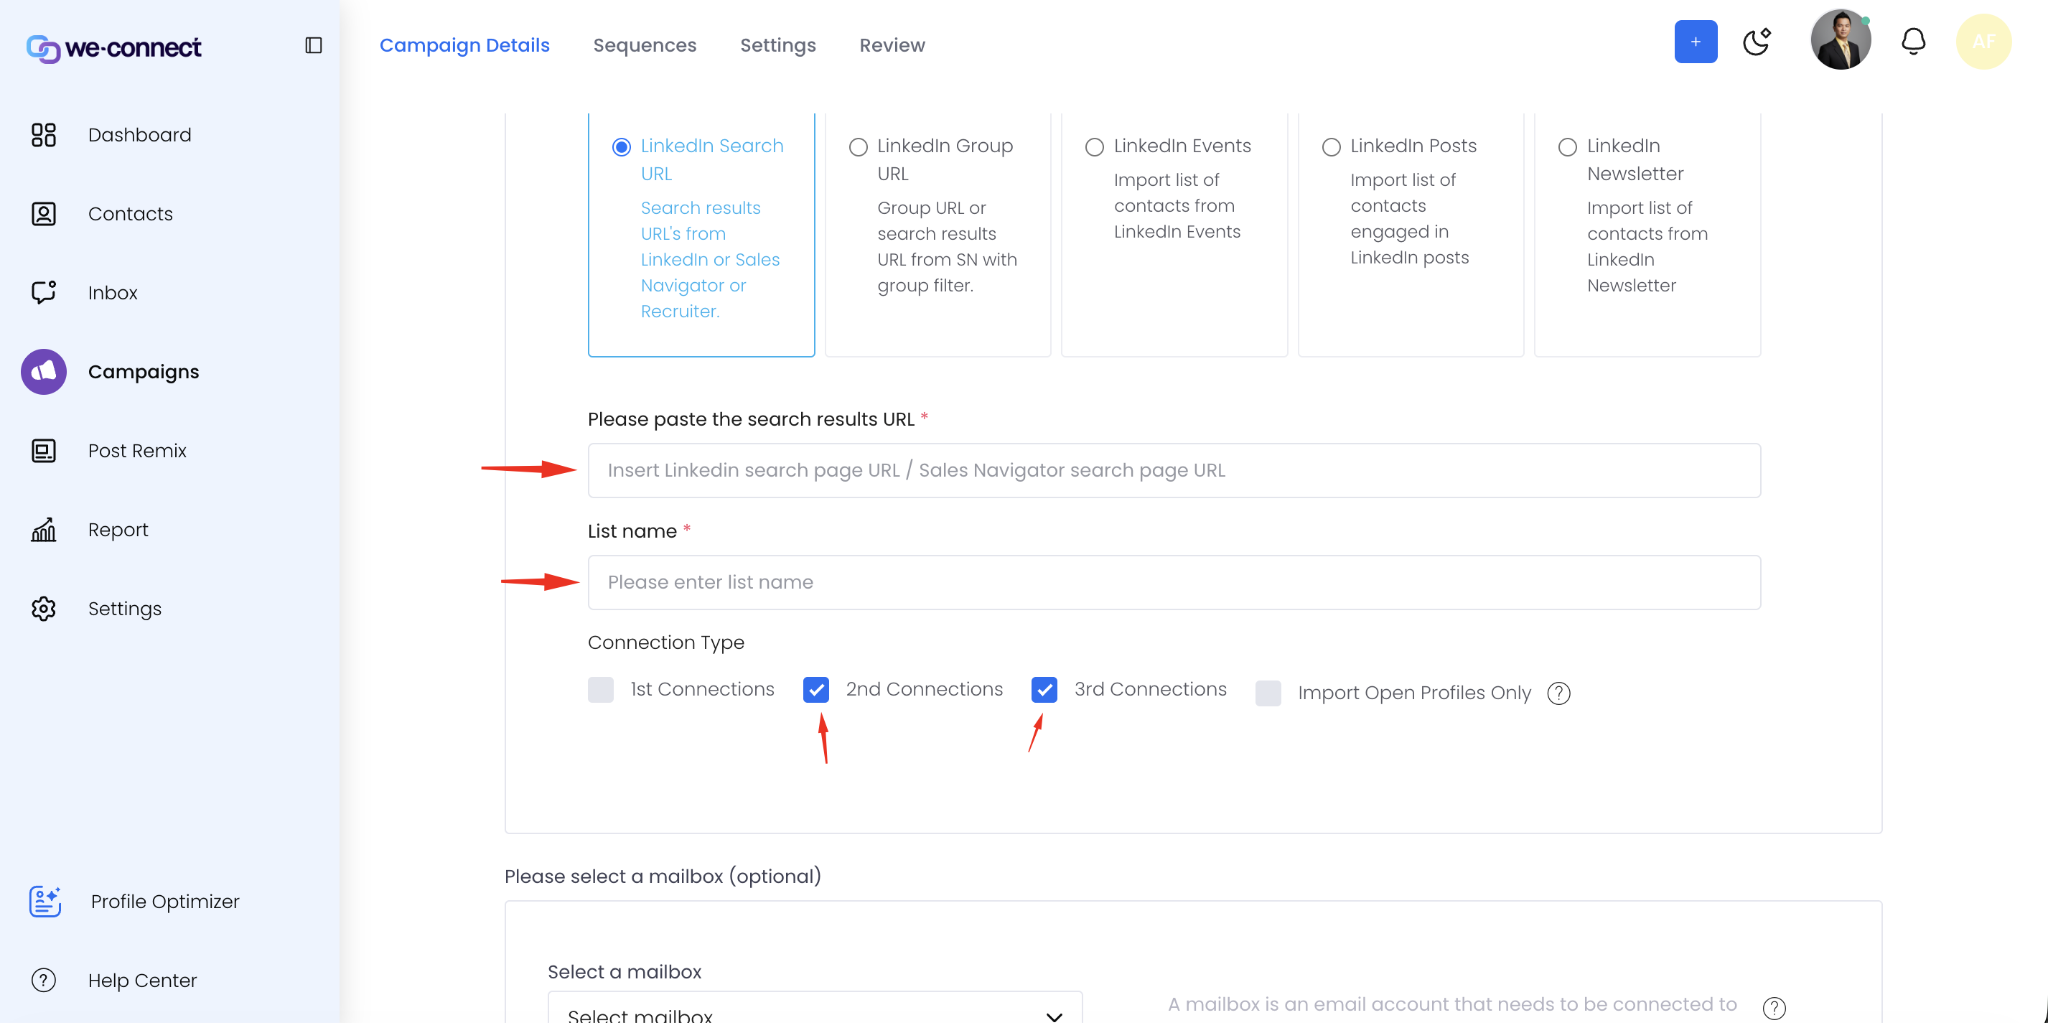Click the we-connect logo
The image size is (2048, 1023).
click(114, 47)
